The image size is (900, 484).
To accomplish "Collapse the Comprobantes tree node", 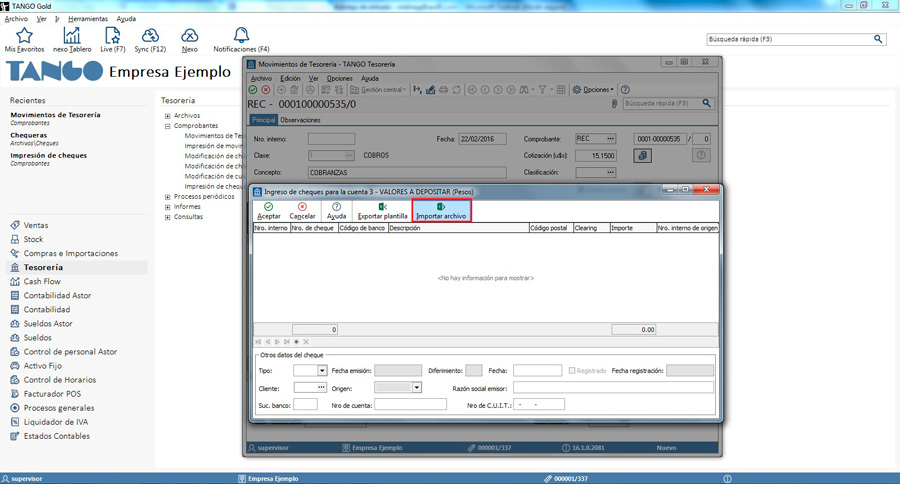I will 168,126.
